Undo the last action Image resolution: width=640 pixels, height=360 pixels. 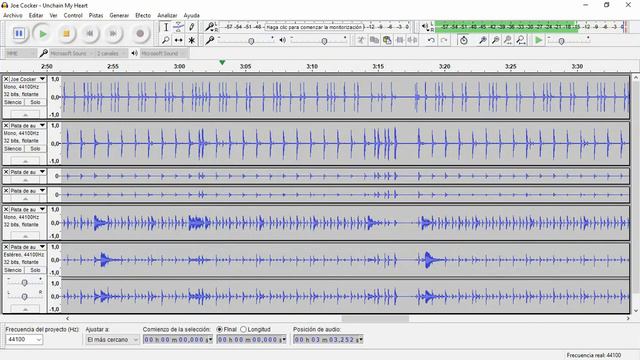click(x=431, y=40)
